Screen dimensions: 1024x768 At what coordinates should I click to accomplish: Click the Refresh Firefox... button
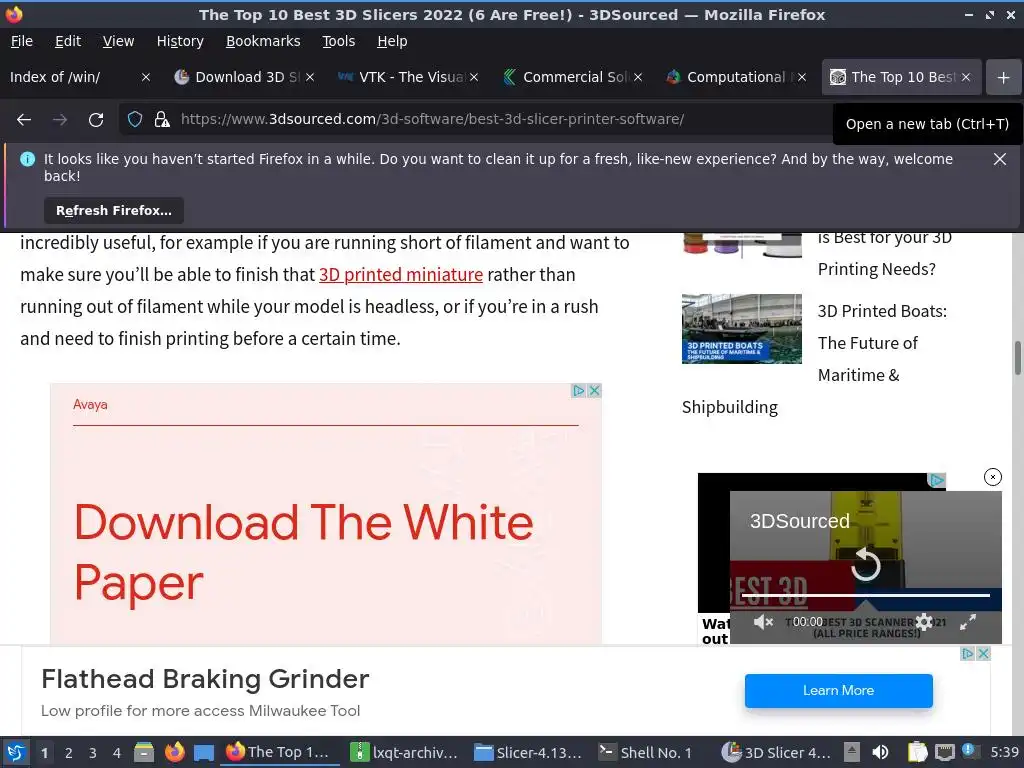point(114,210)
